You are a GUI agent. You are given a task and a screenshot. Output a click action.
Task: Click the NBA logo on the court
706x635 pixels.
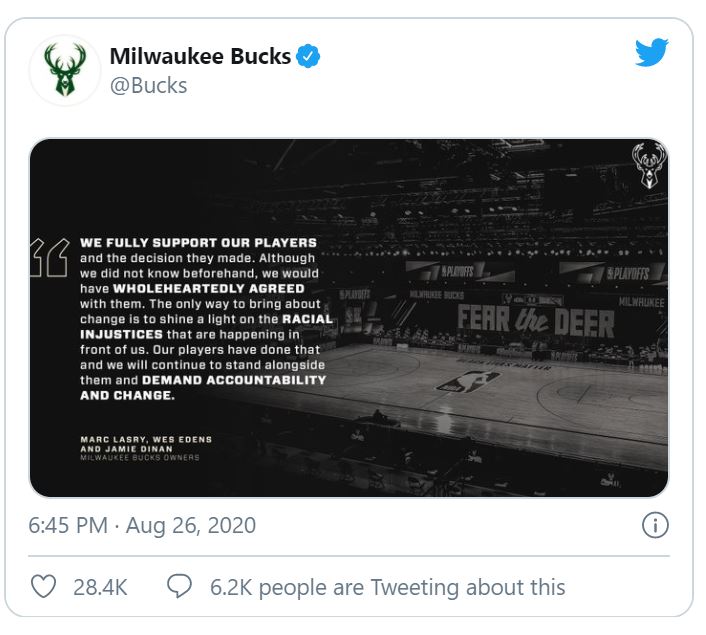[468, 381]
